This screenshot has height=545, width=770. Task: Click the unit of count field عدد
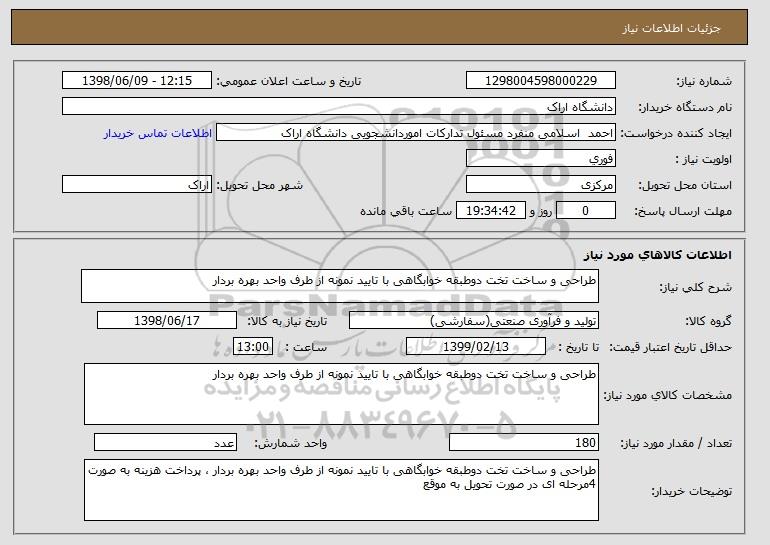[x=165, y=442]
